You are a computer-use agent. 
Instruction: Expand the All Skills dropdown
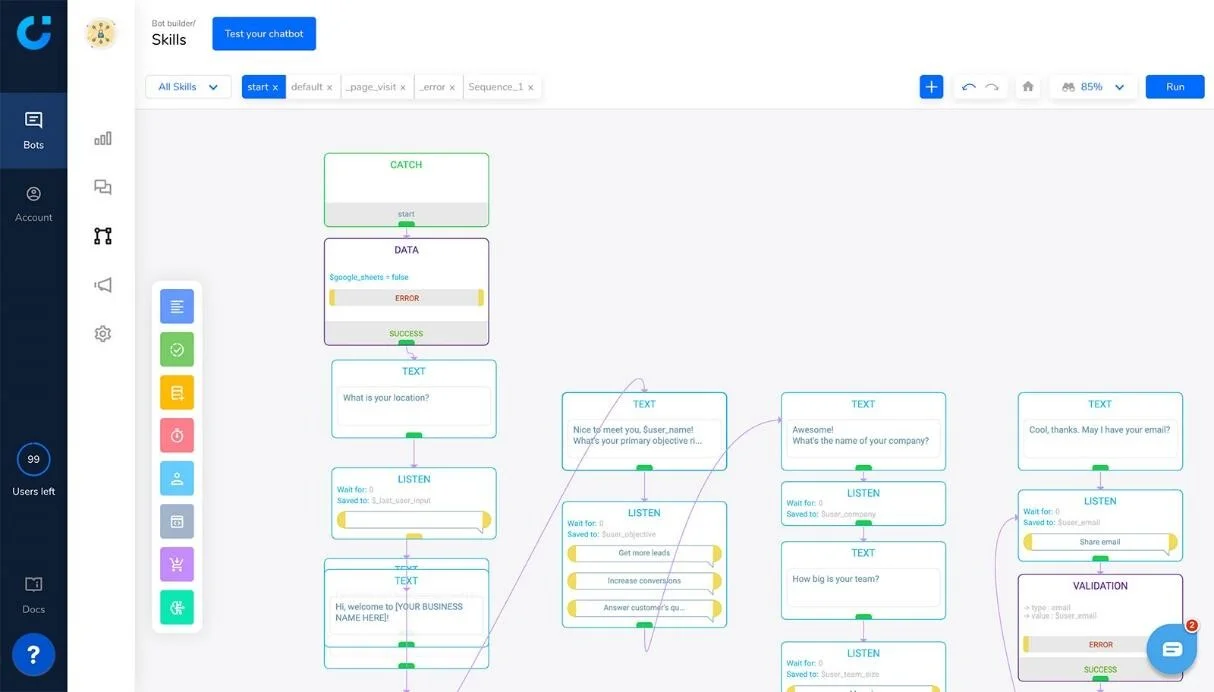click(x=188, y=87)
